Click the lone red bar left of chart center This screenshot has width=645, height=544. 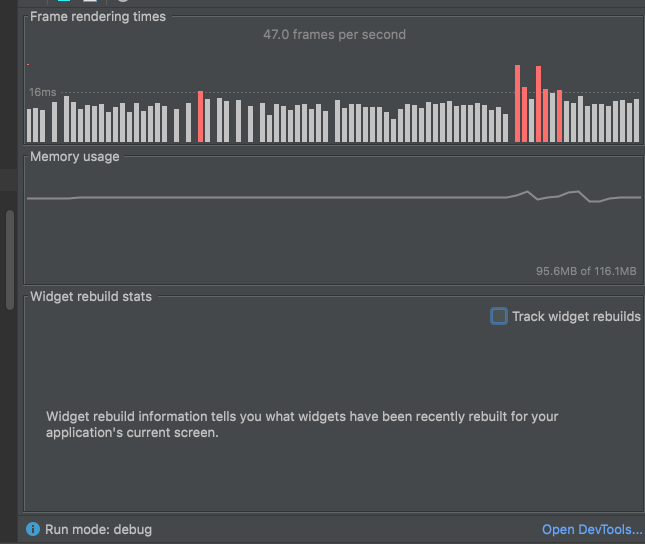200,116
